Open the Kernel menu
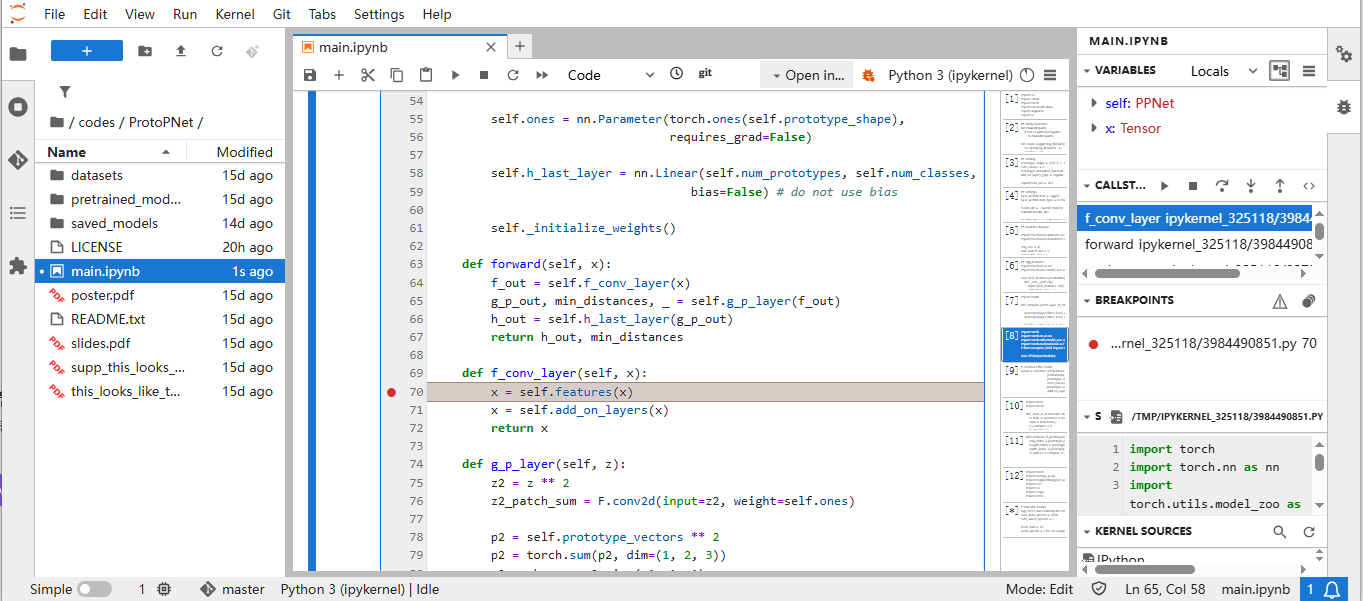Screen dimensions: 1363x601 [x=234, y=14]
